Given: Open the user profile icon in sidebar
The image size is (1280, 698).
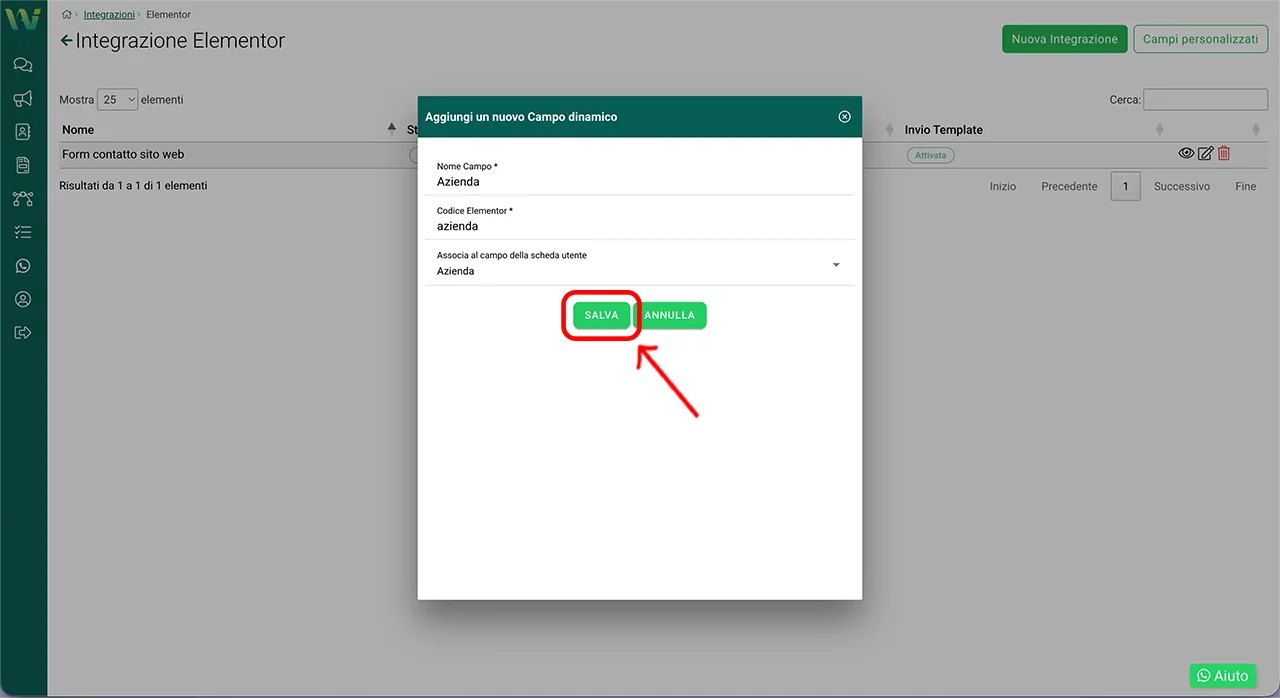Looking at the screenshot, I should (23, 299).
